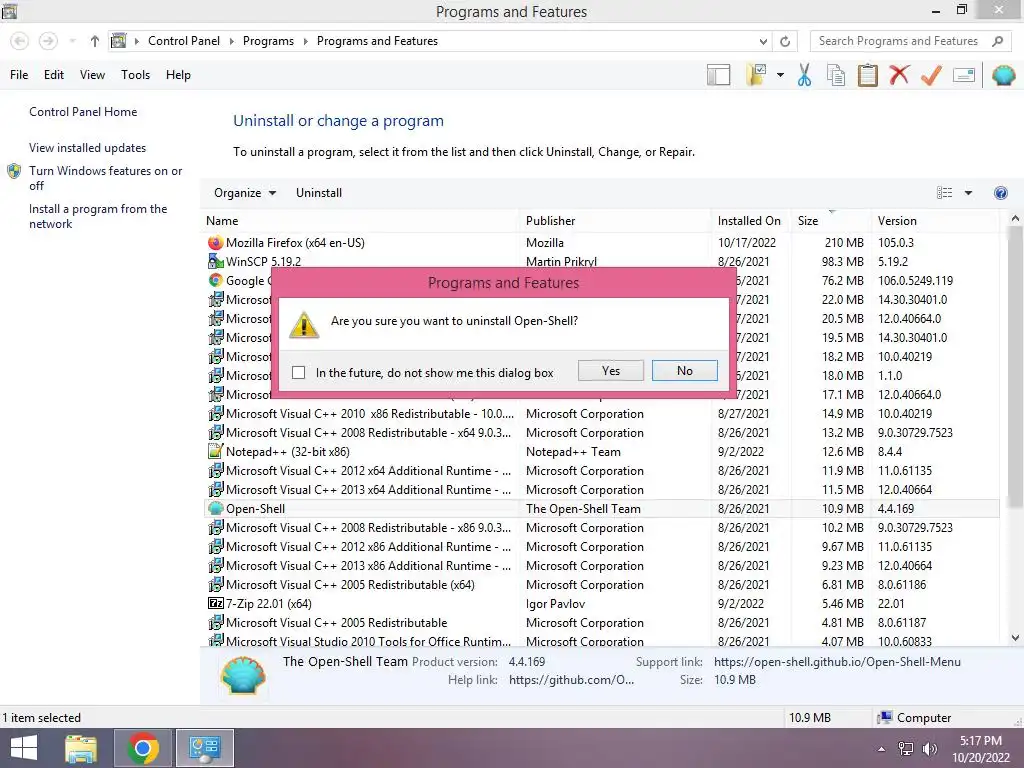Open the folder options dropdown arrow
The image size is (1024, 768).
[x=780, y=75]
